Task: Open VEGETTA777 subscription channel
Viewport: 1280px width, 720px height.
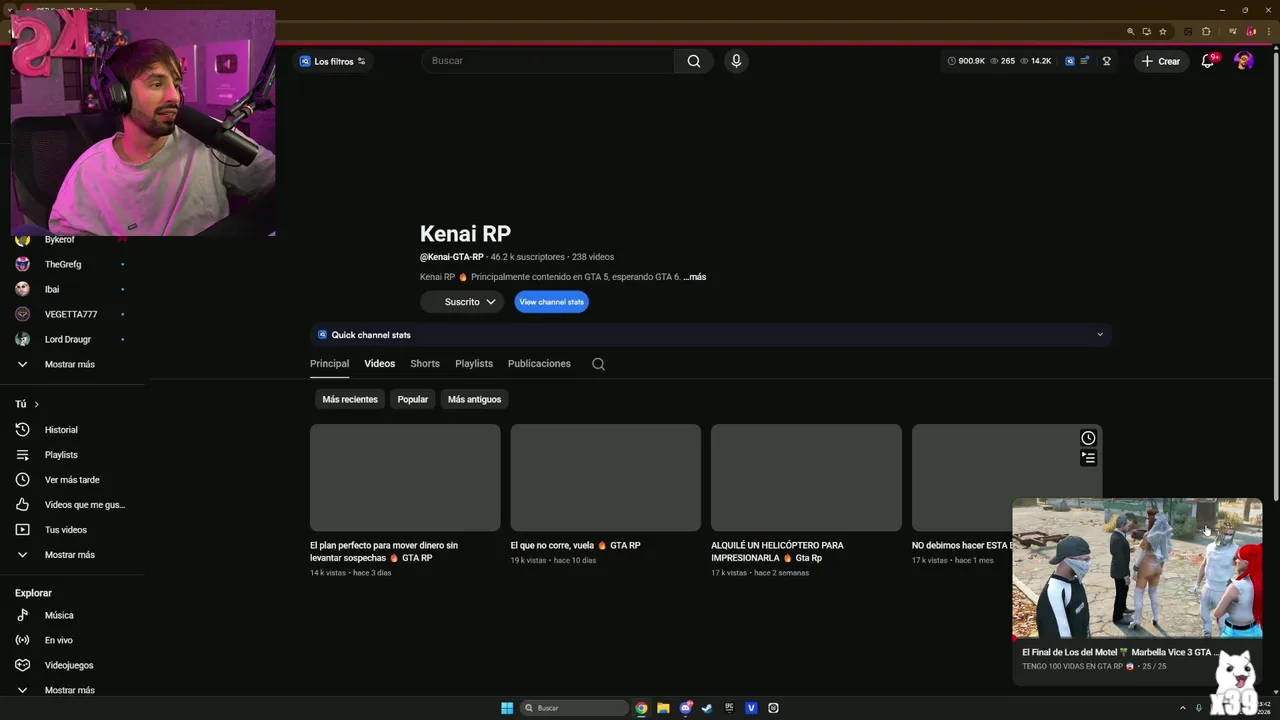Action: 70,314
